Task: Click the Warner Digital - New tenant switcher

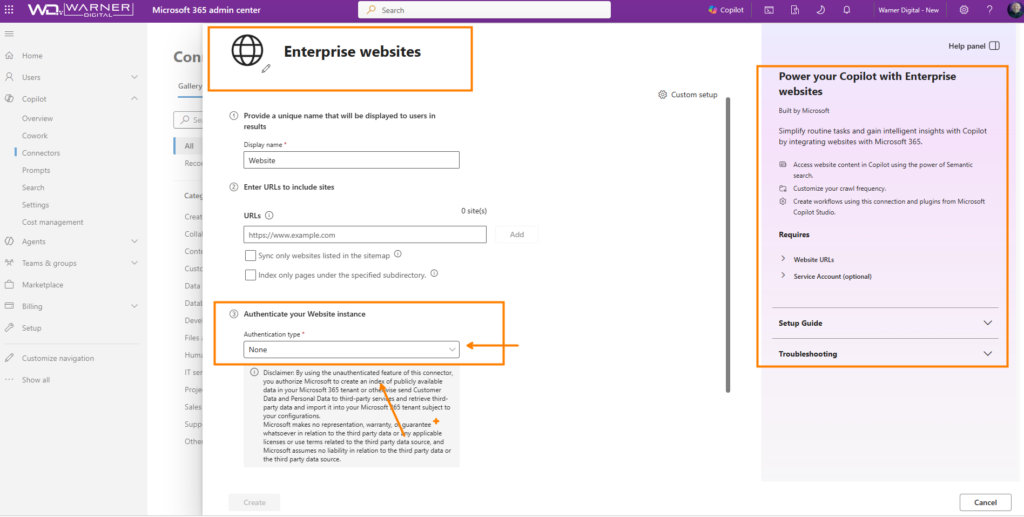Action: [908, 10]
